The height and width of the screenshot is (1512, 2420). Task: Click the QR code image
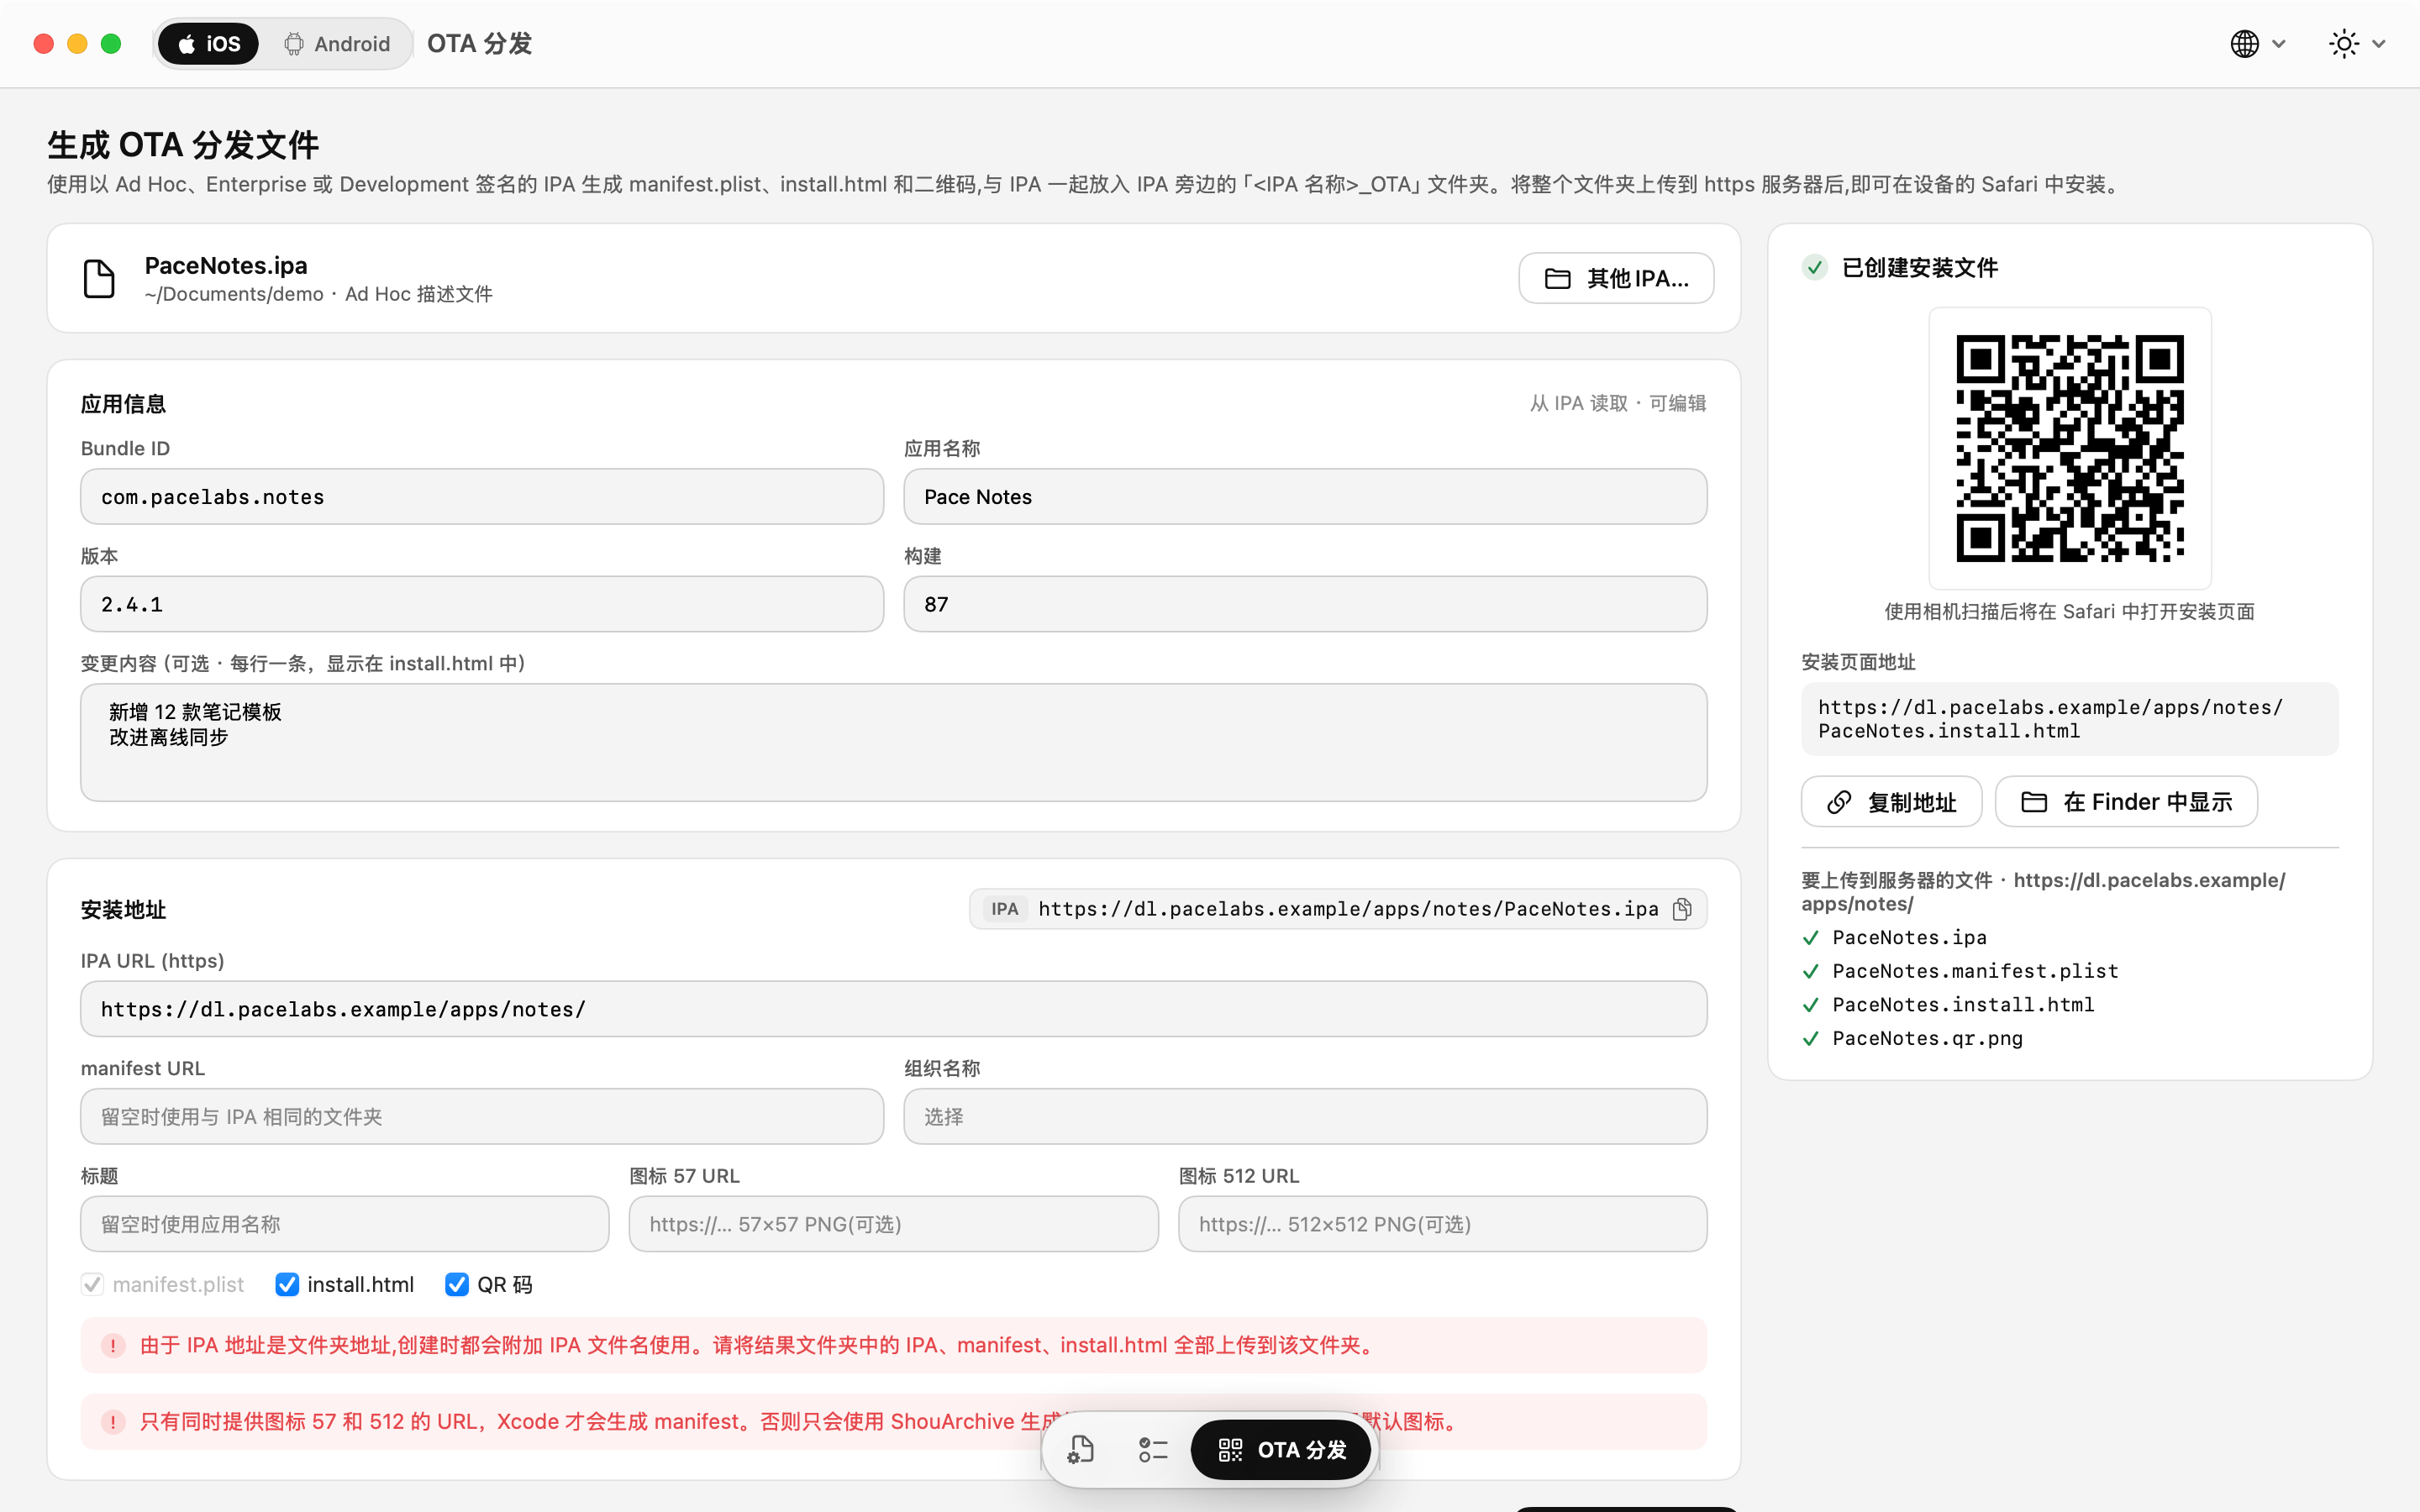click(x=2069, y=448)
